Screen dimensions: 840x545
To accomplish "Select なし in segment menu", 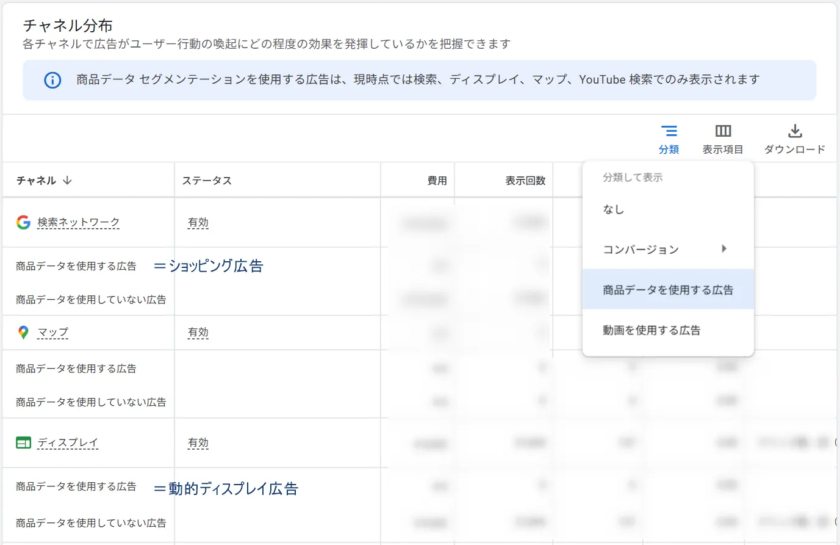I will (x=614, y=210).
